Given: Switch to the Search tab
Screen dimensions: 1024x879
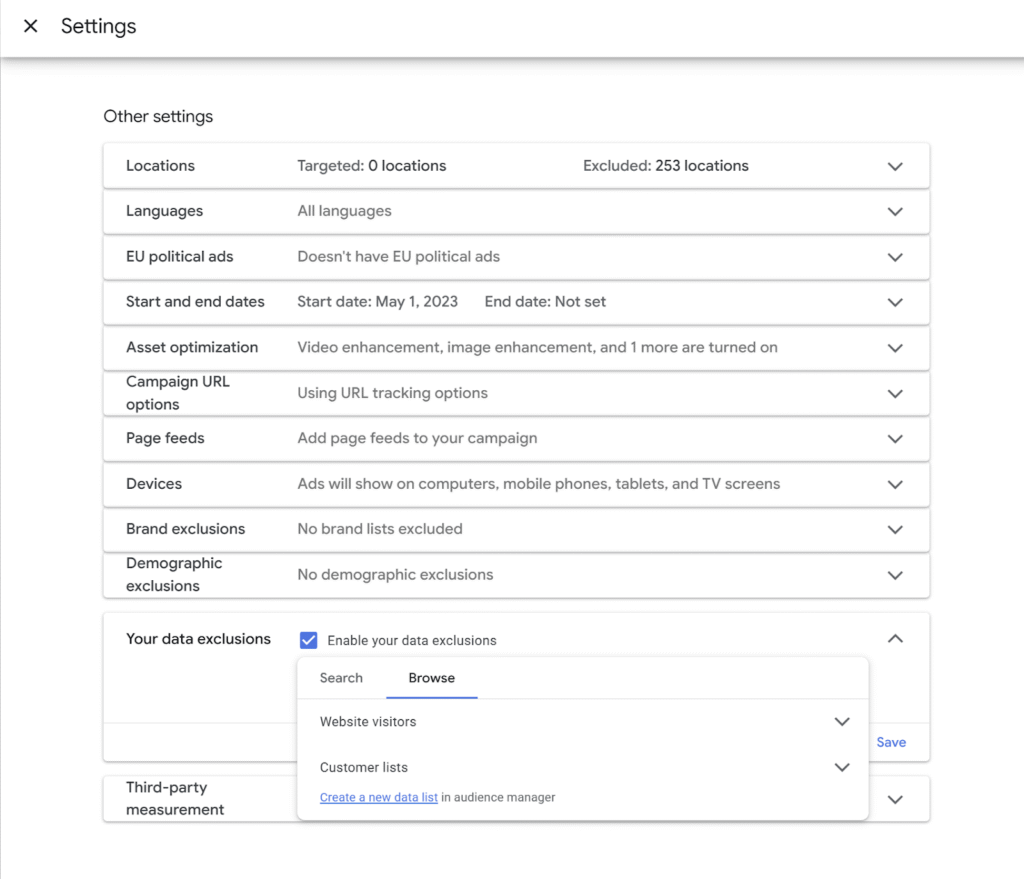Looking at the screenshot, I should [x=341, y=678].
